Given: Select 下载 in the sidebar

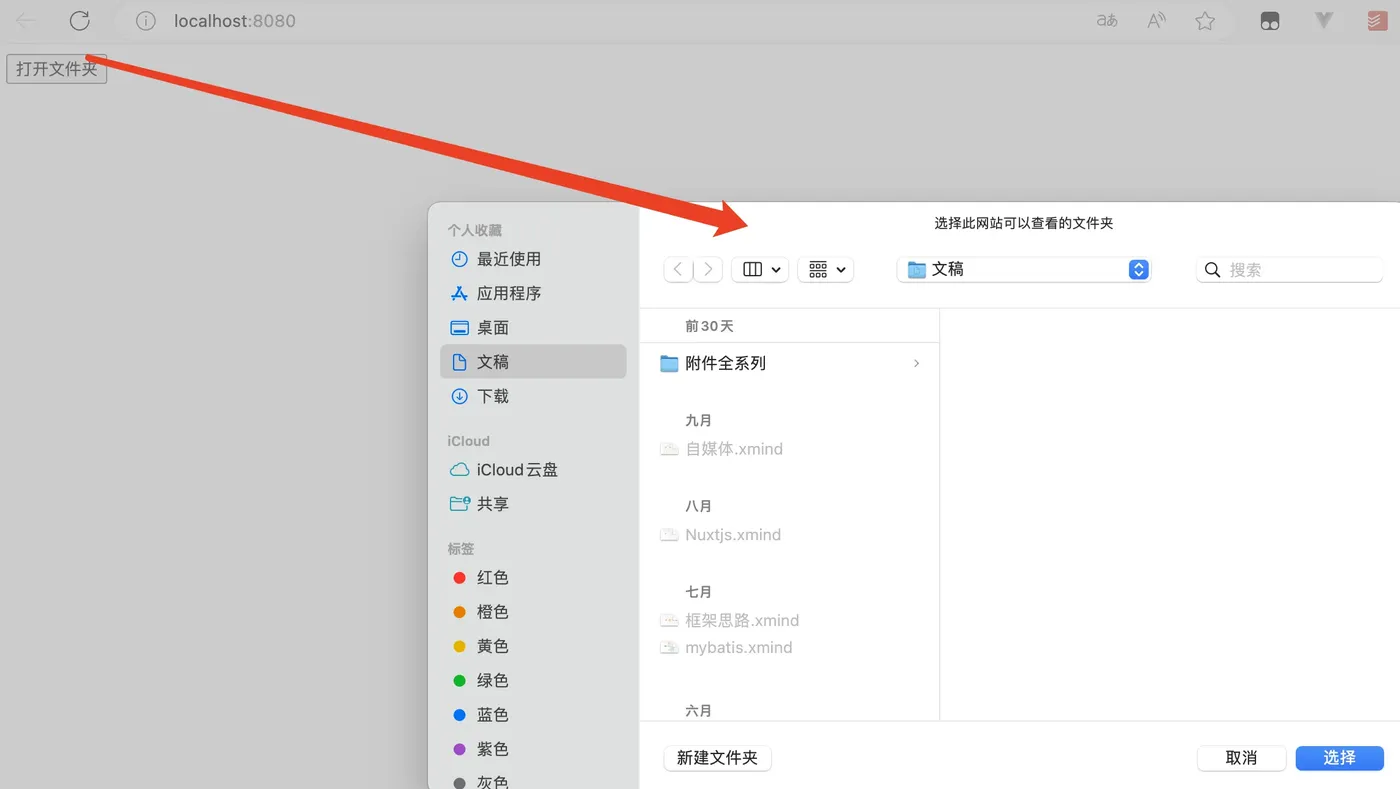Looking at the screenshot, I should click(533, 396).
